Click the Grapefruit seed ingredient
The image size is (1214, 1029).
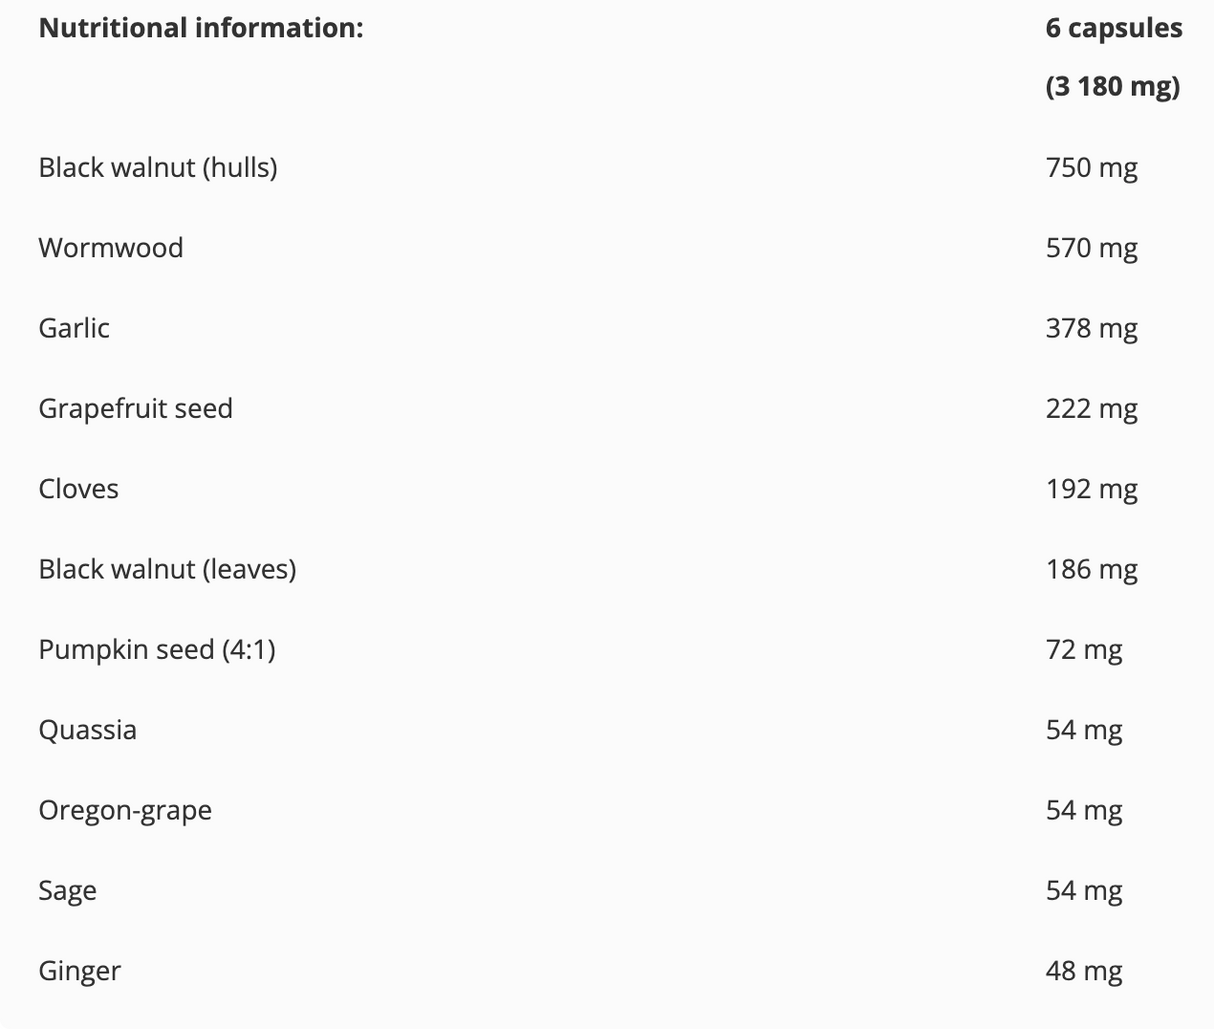pyautogui.click(x=136, y=409)
